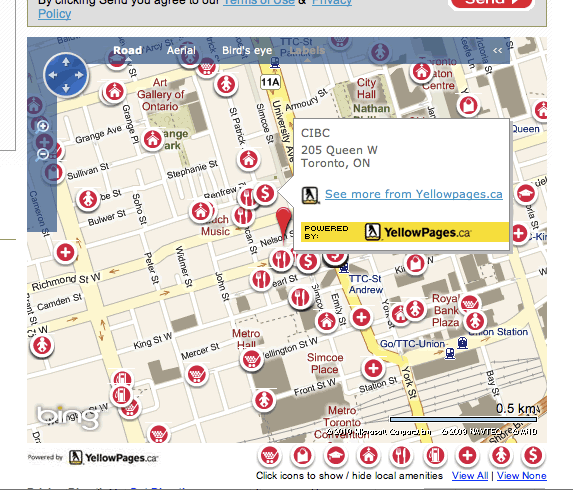
Task: Click baby pin left of Royal Bank Plaza
Action: click(415, 309)
